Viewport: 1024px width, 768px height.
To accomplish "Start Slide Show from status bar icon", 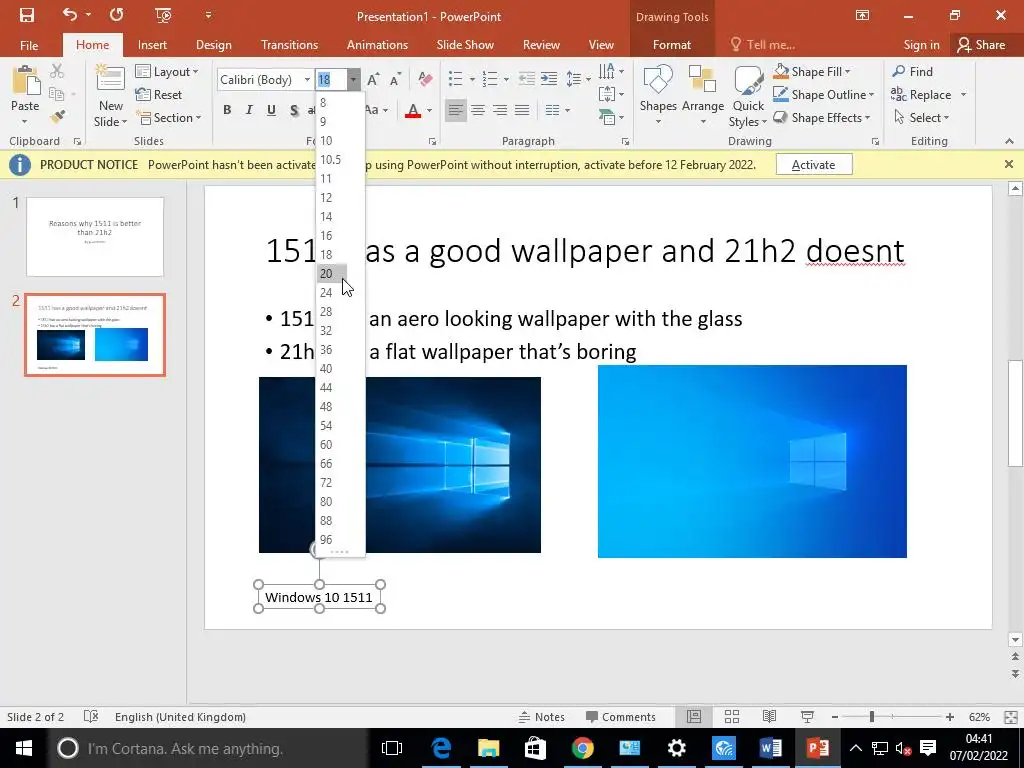I will point(807,717).
